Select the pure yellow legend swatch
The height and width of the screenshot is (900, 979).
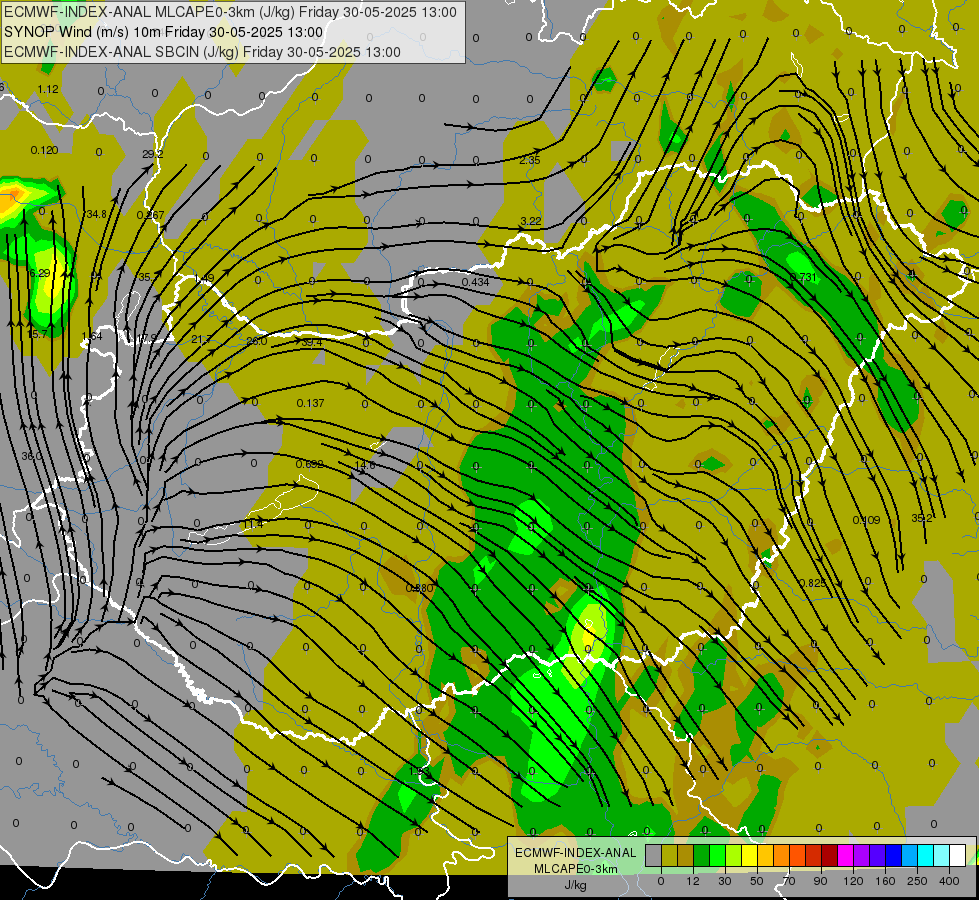pyautogui.click(x=750, y=855)
